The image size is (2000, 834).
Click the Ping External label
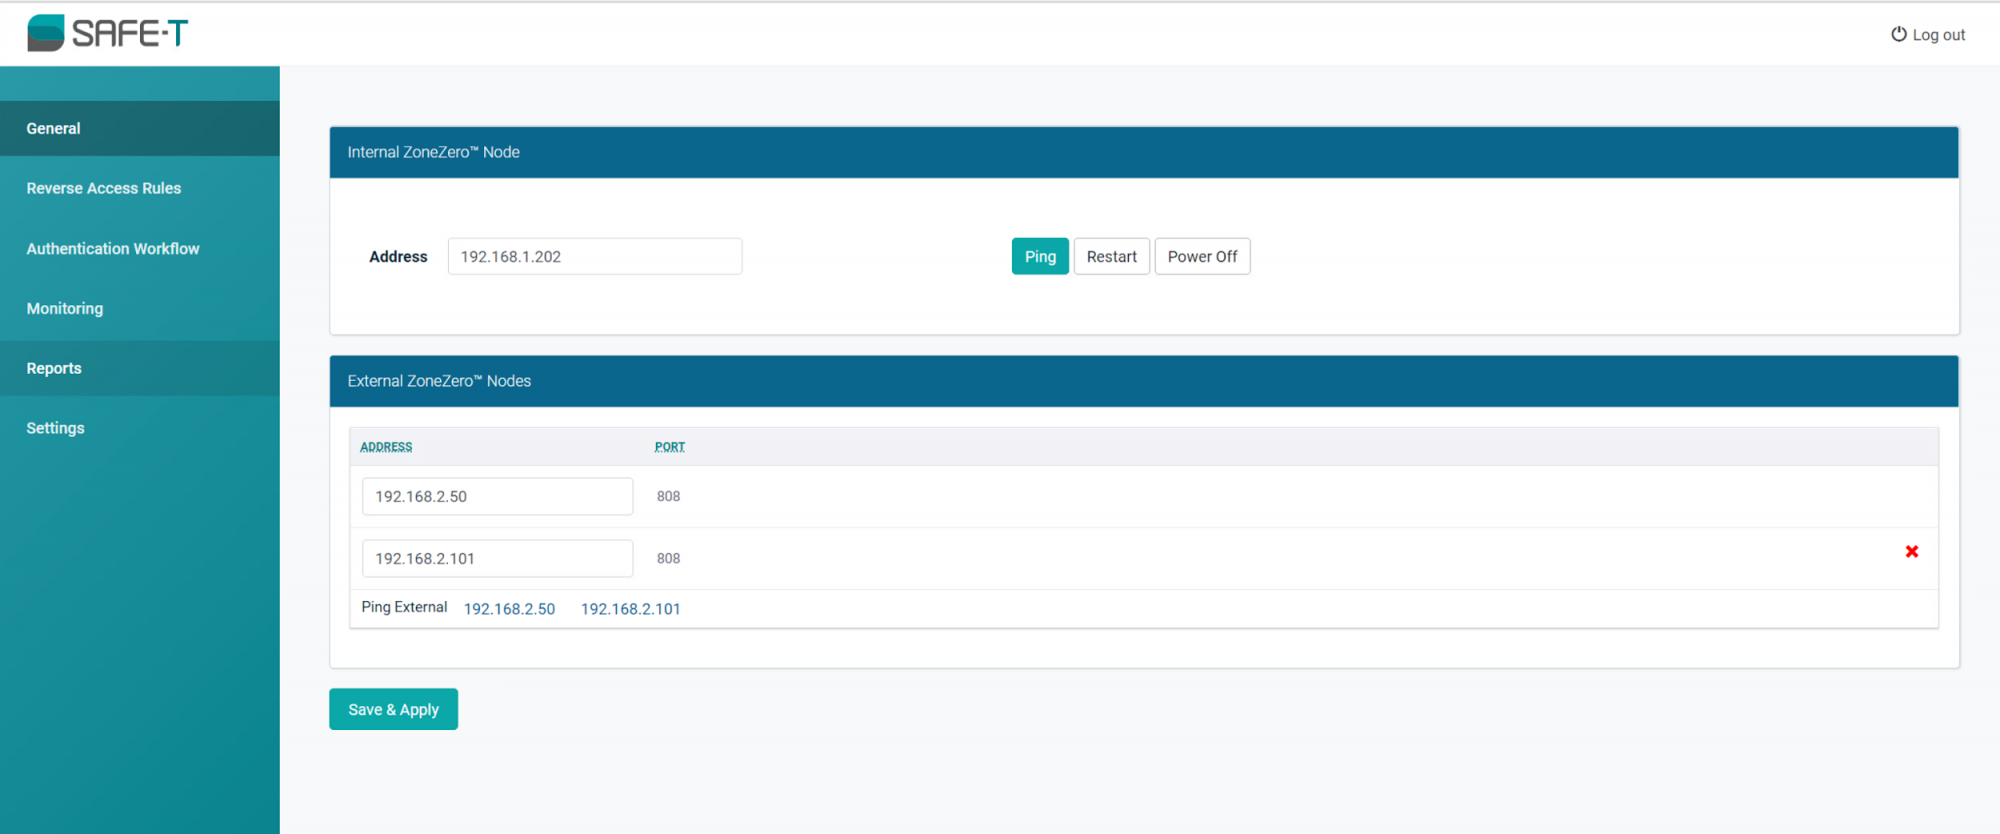point(404,607)
